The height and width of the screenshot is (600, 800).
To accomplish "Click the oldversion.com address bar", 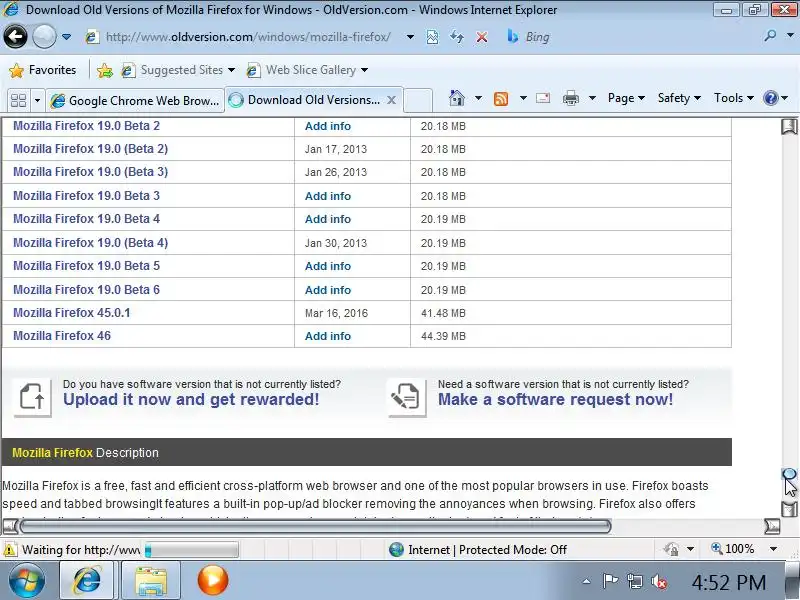I will 248,37.
